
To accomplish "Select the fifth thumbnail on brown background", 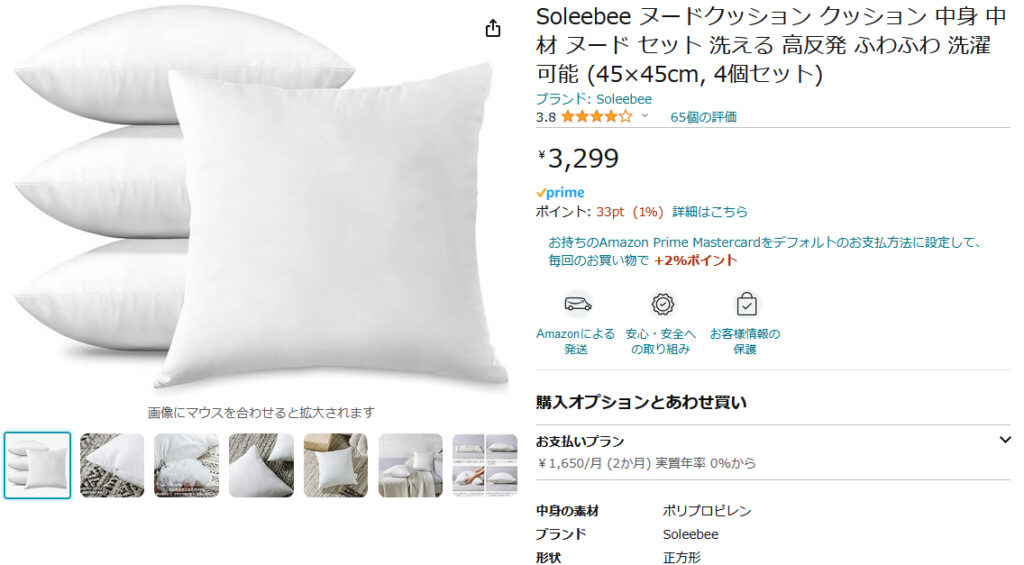I will [x=336, y=465].
